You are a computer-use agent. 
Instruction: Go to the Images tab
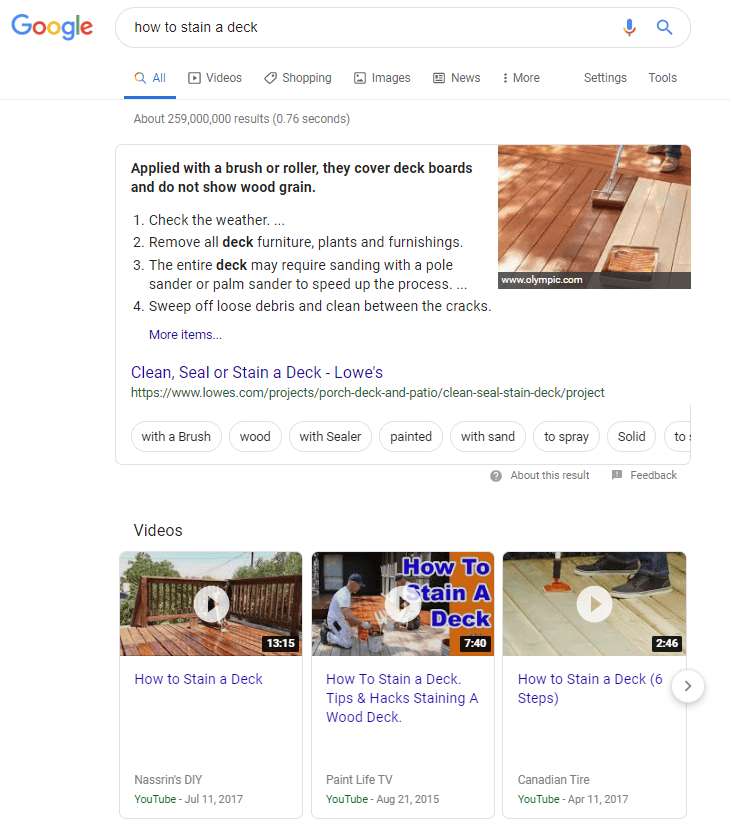tap(382, 78)
